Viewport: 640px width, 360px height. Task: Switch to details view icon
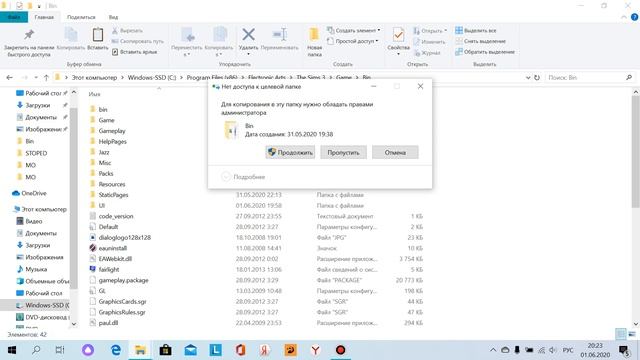tap(620, 334)
